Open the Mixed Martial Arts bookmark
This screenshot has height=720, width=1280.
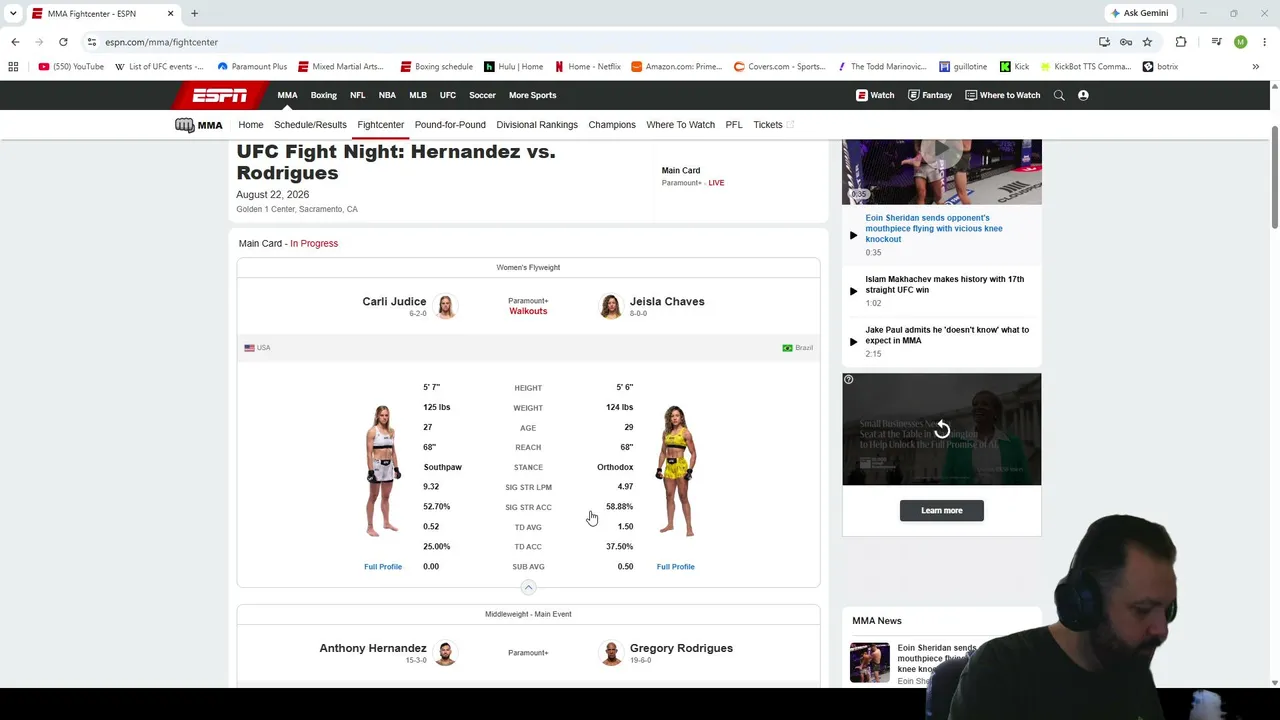coord(341,67)
